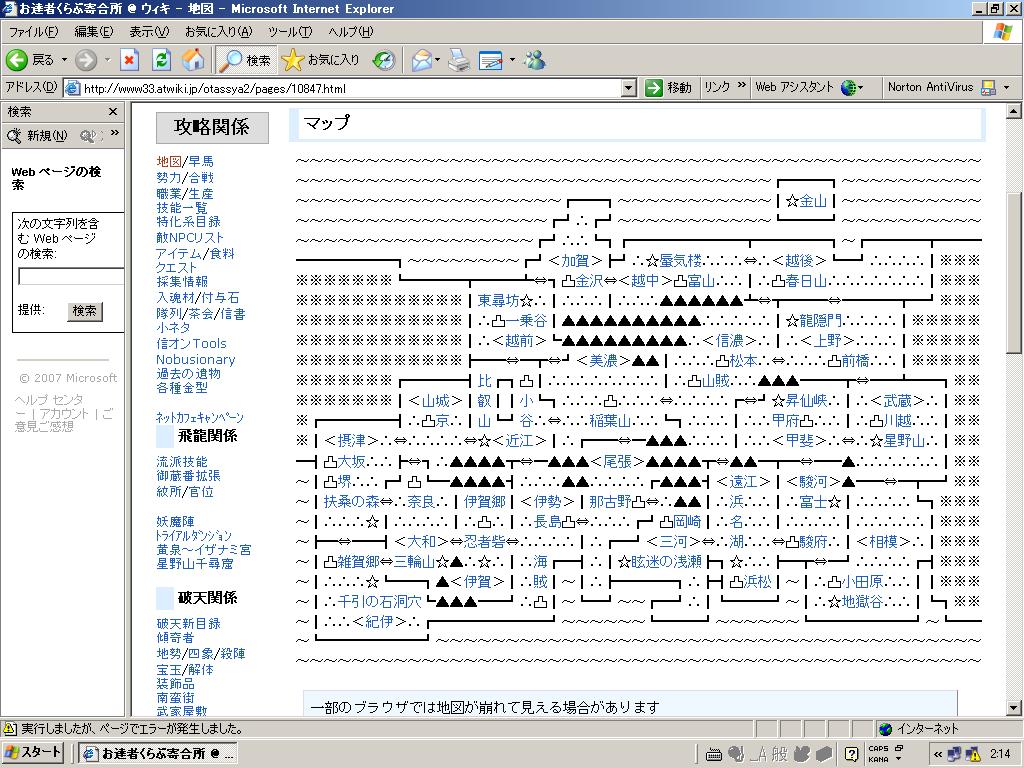
Task: Expand the address bar dropdown
Action: (628, 88)
